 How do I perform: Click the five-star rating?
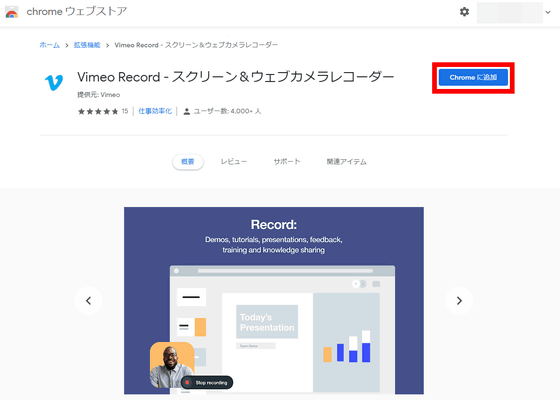(98, 111)
